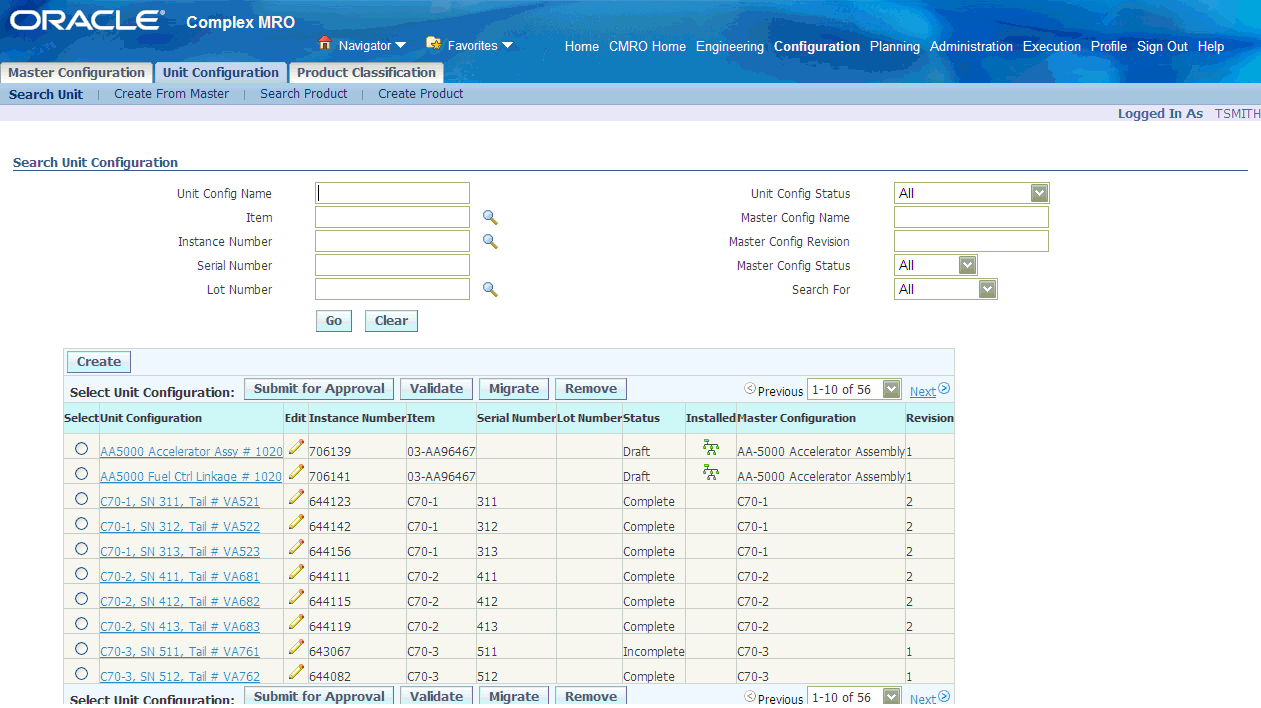Click the Go search button
This screenshot has width=1261, height=708.
(334, 321)
